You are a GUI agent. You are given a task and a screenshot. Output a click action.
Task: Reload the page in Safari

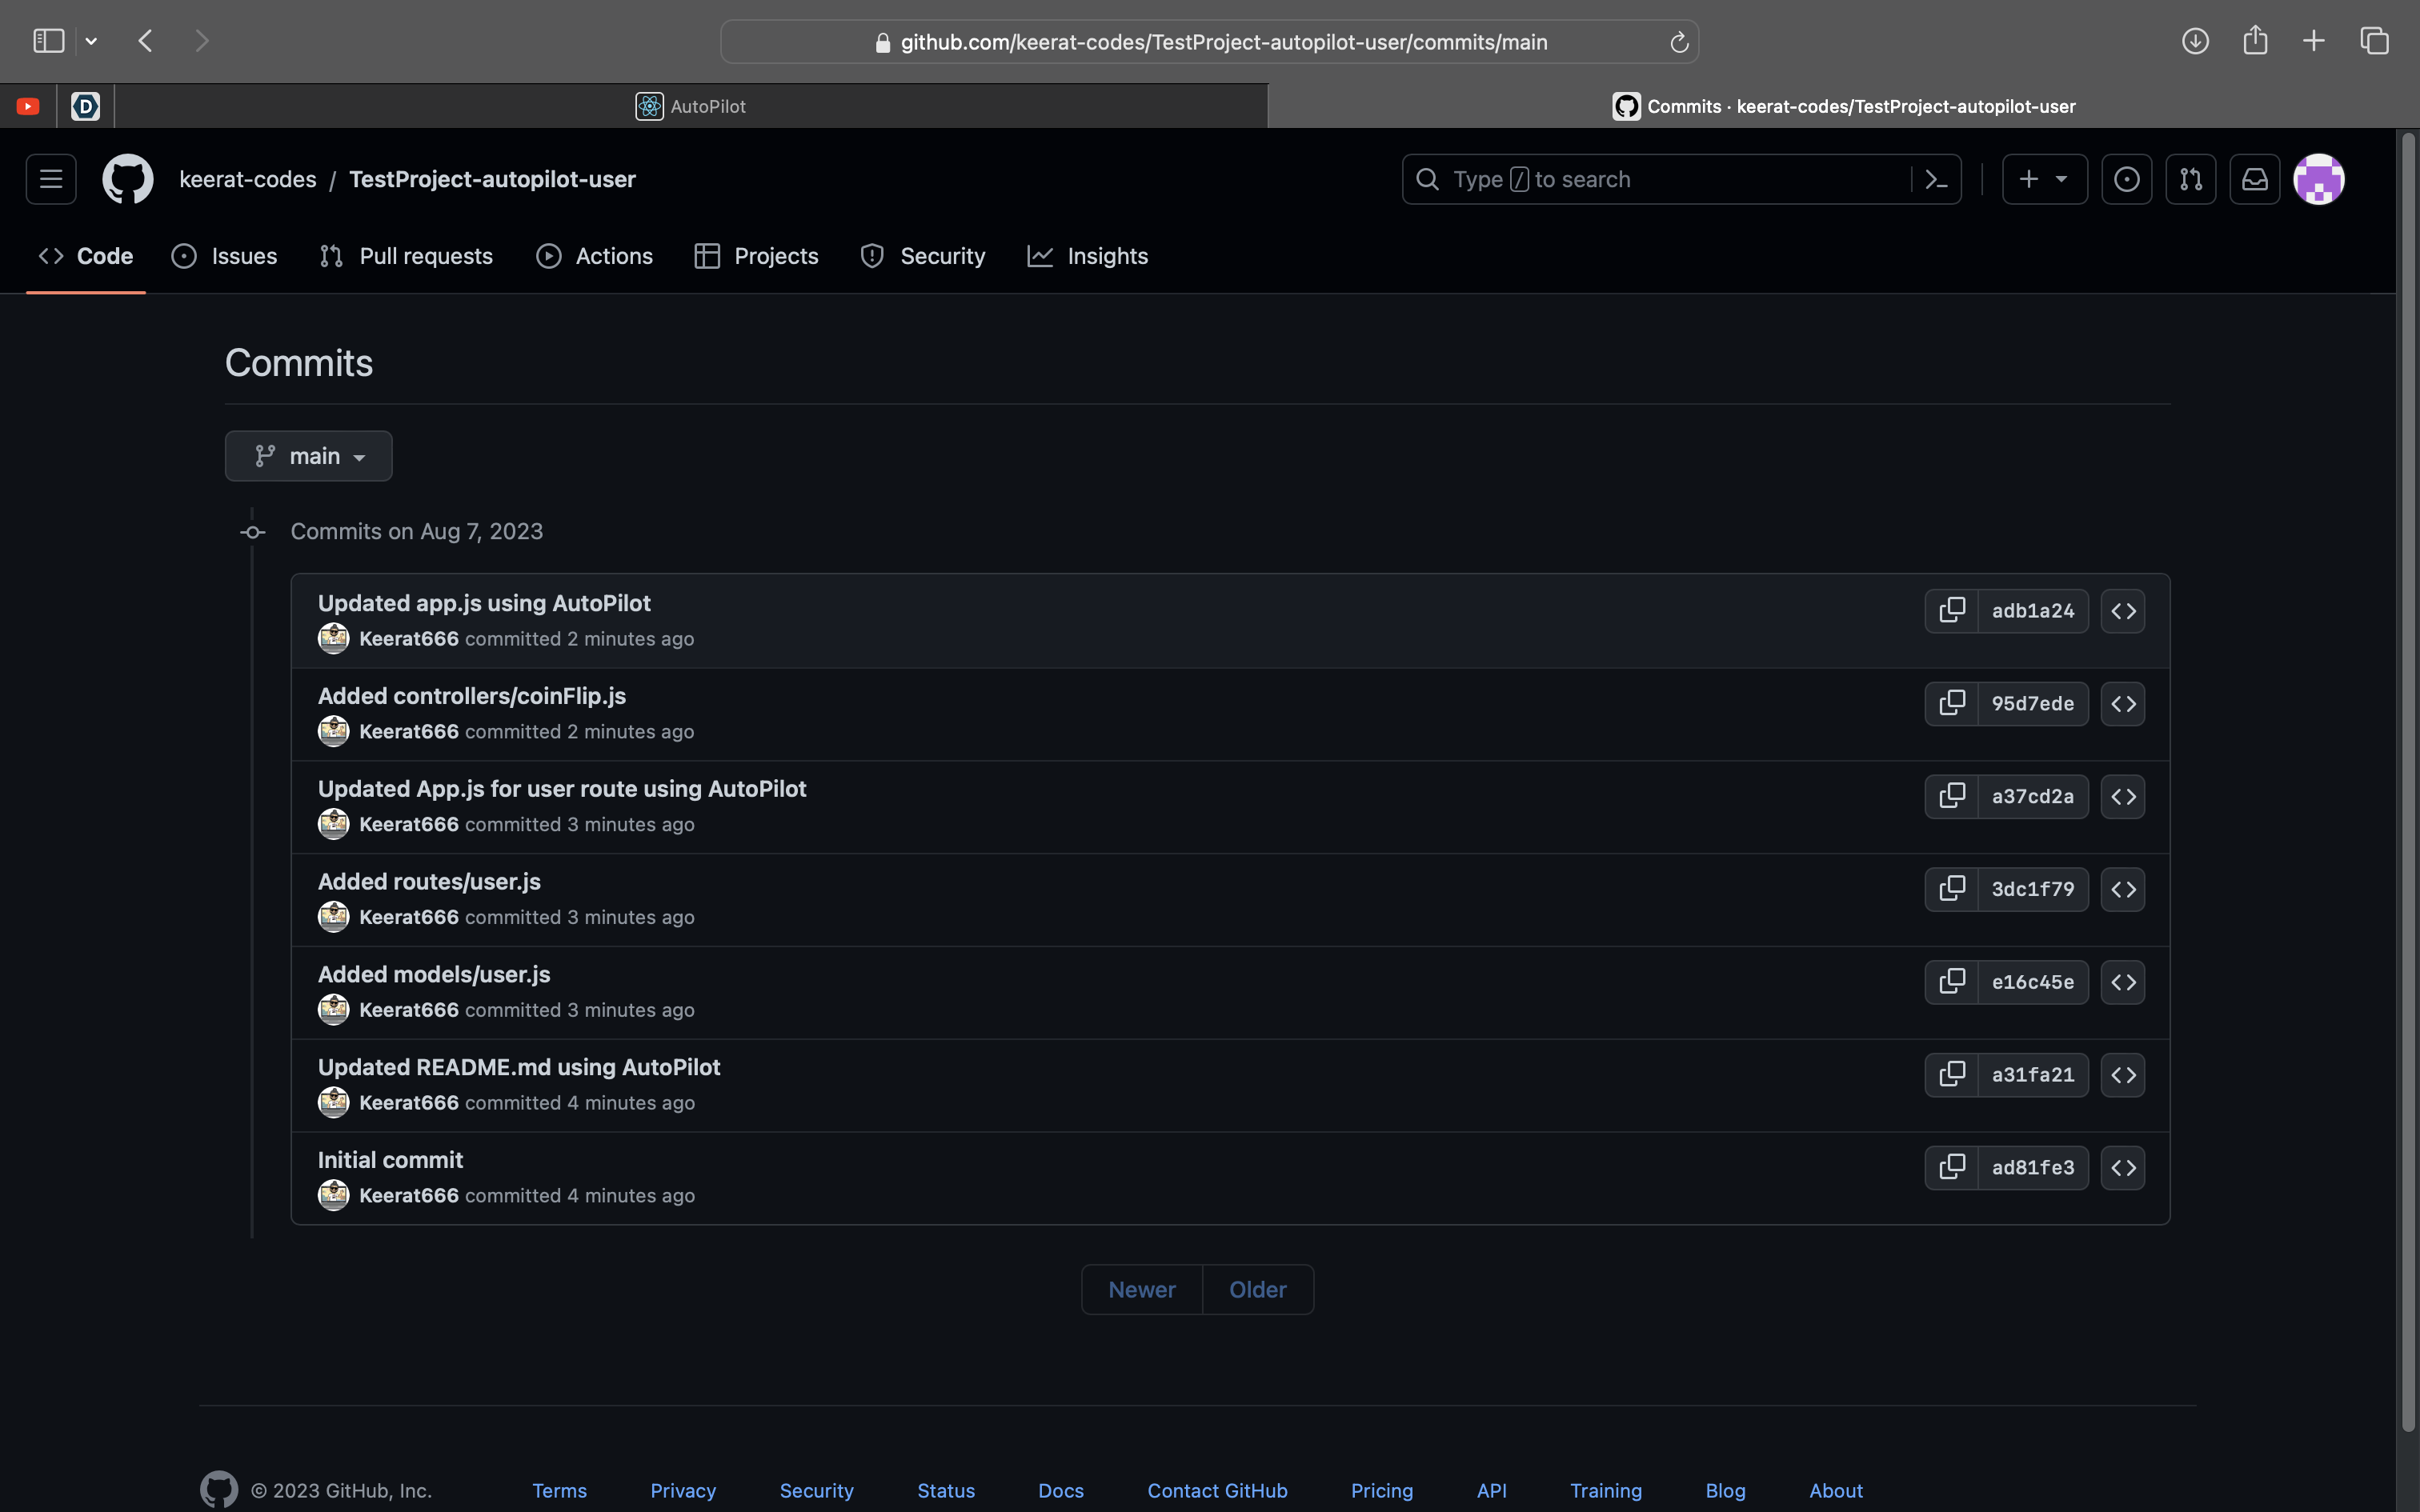point(1679,42)
